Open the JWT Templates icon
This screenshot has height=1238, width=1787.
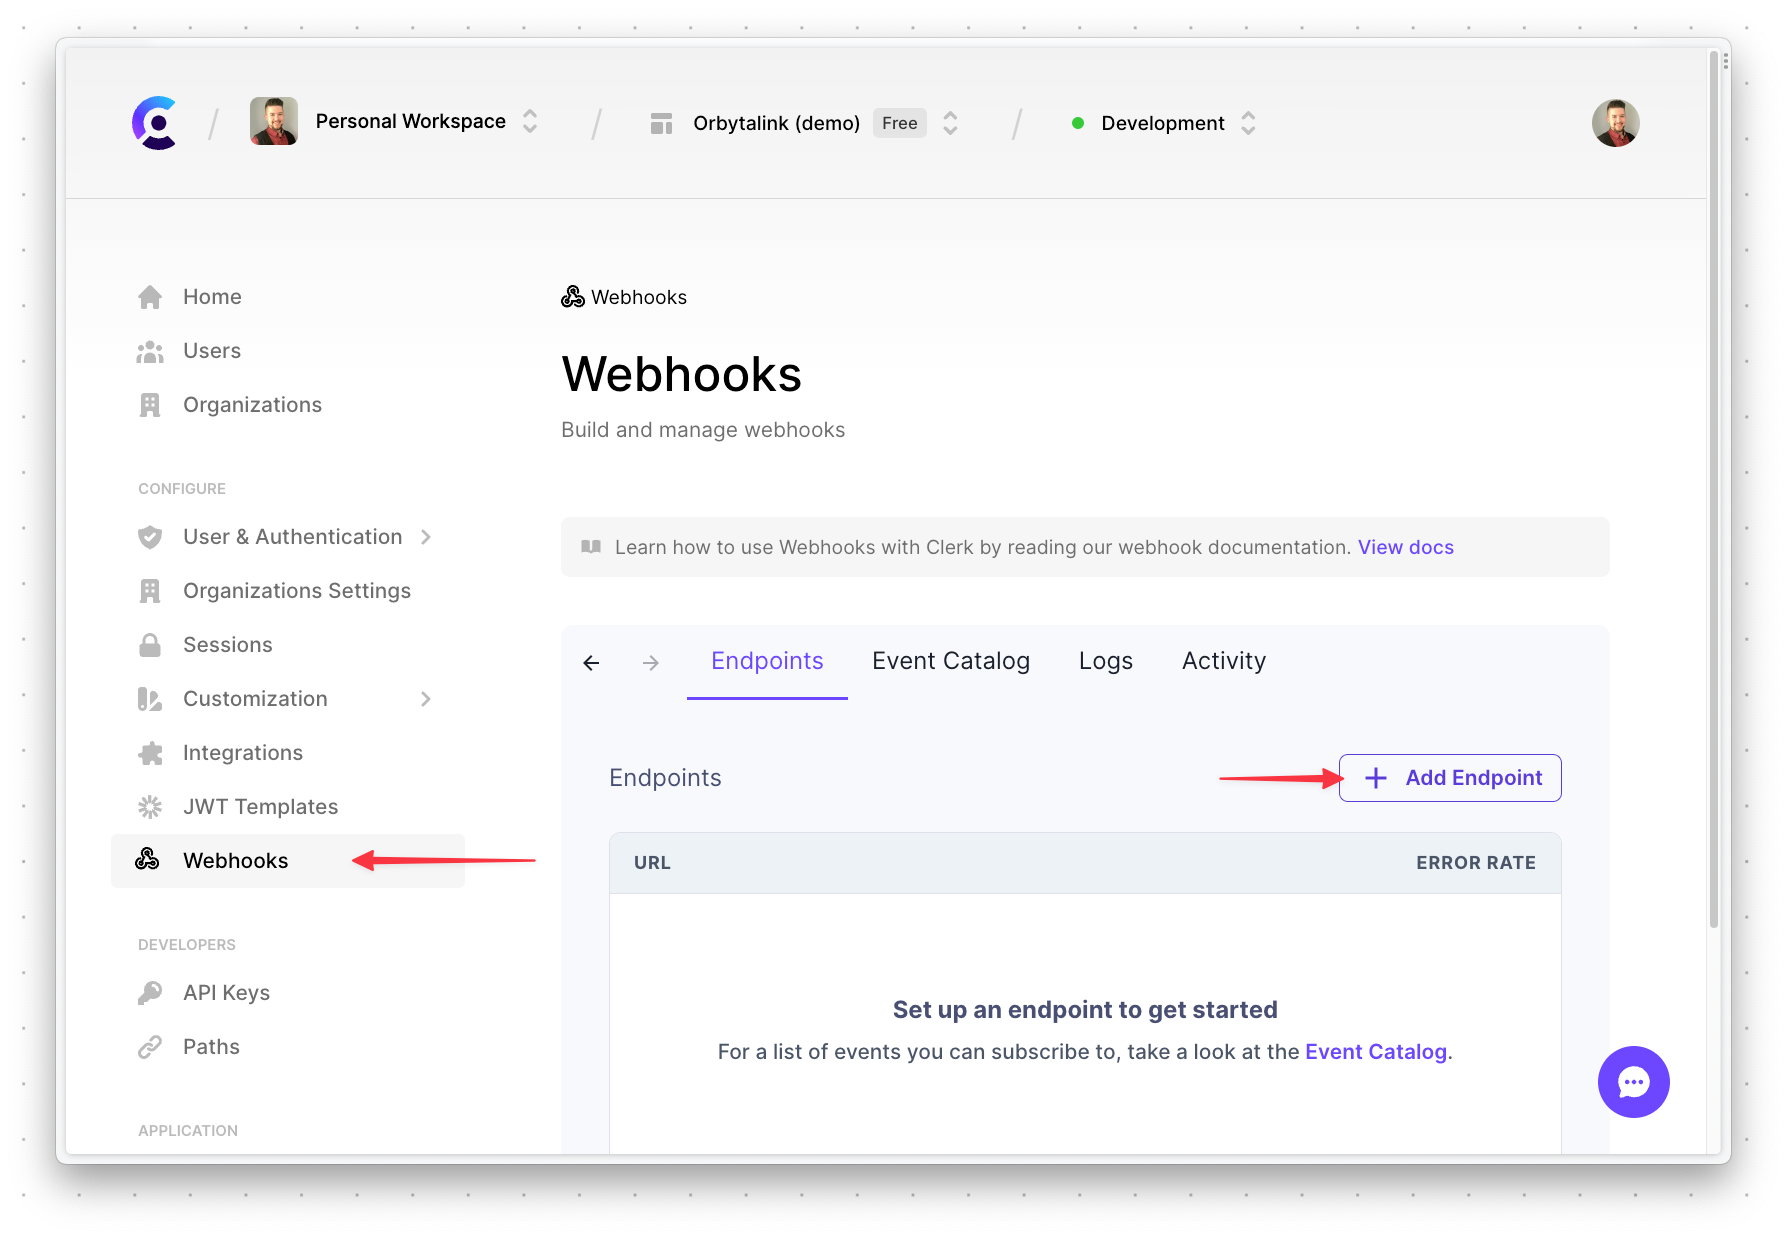pyautogui.click(x=150, y=806)
